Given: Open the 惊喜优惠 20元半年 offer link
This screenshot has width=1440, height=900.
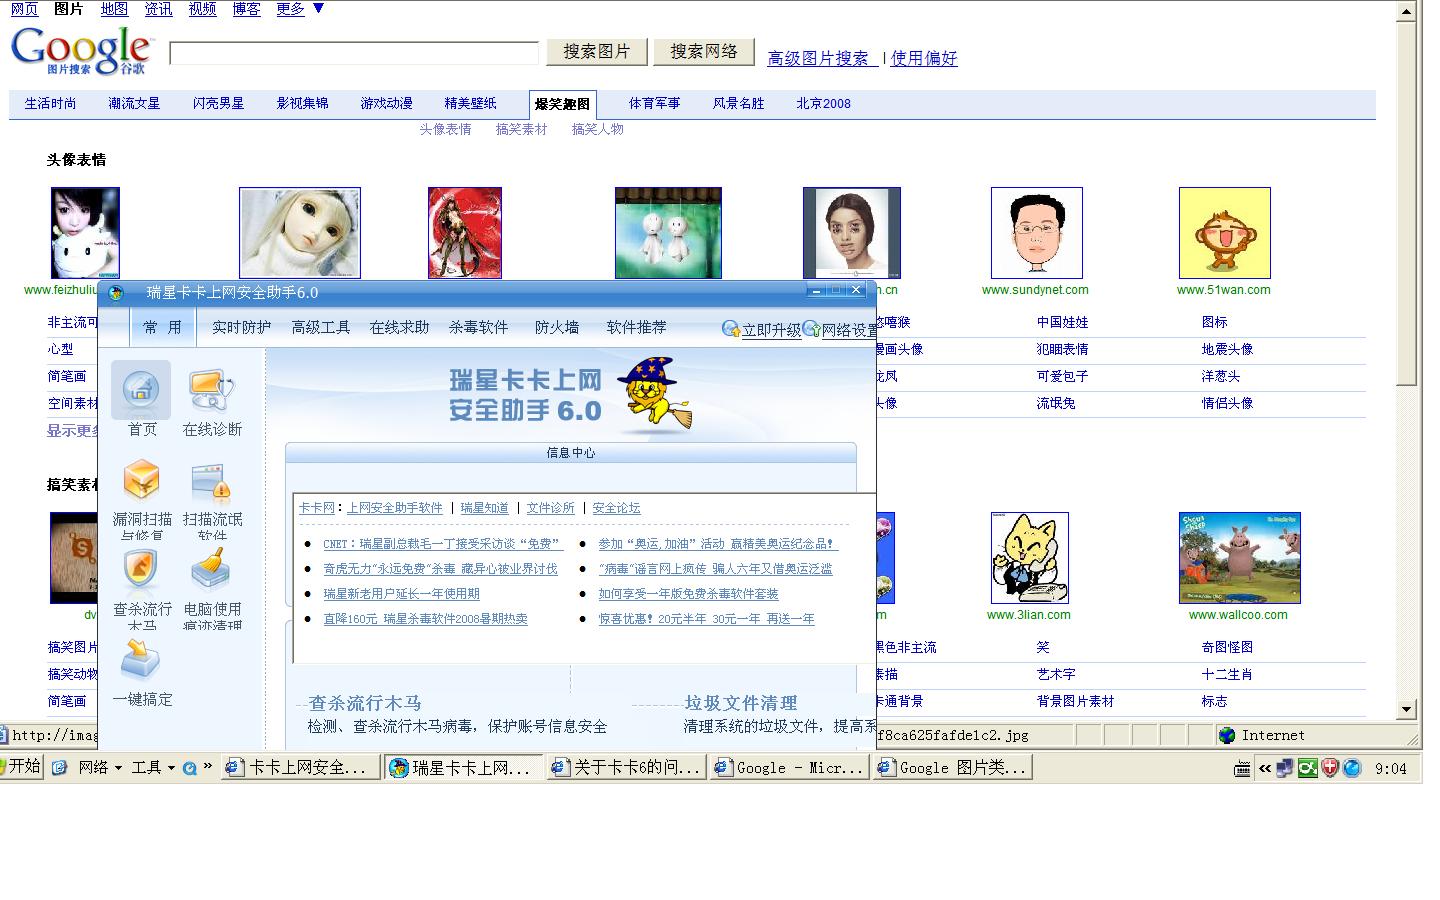Looking at the screenshot, I should (x=707, y=619).
